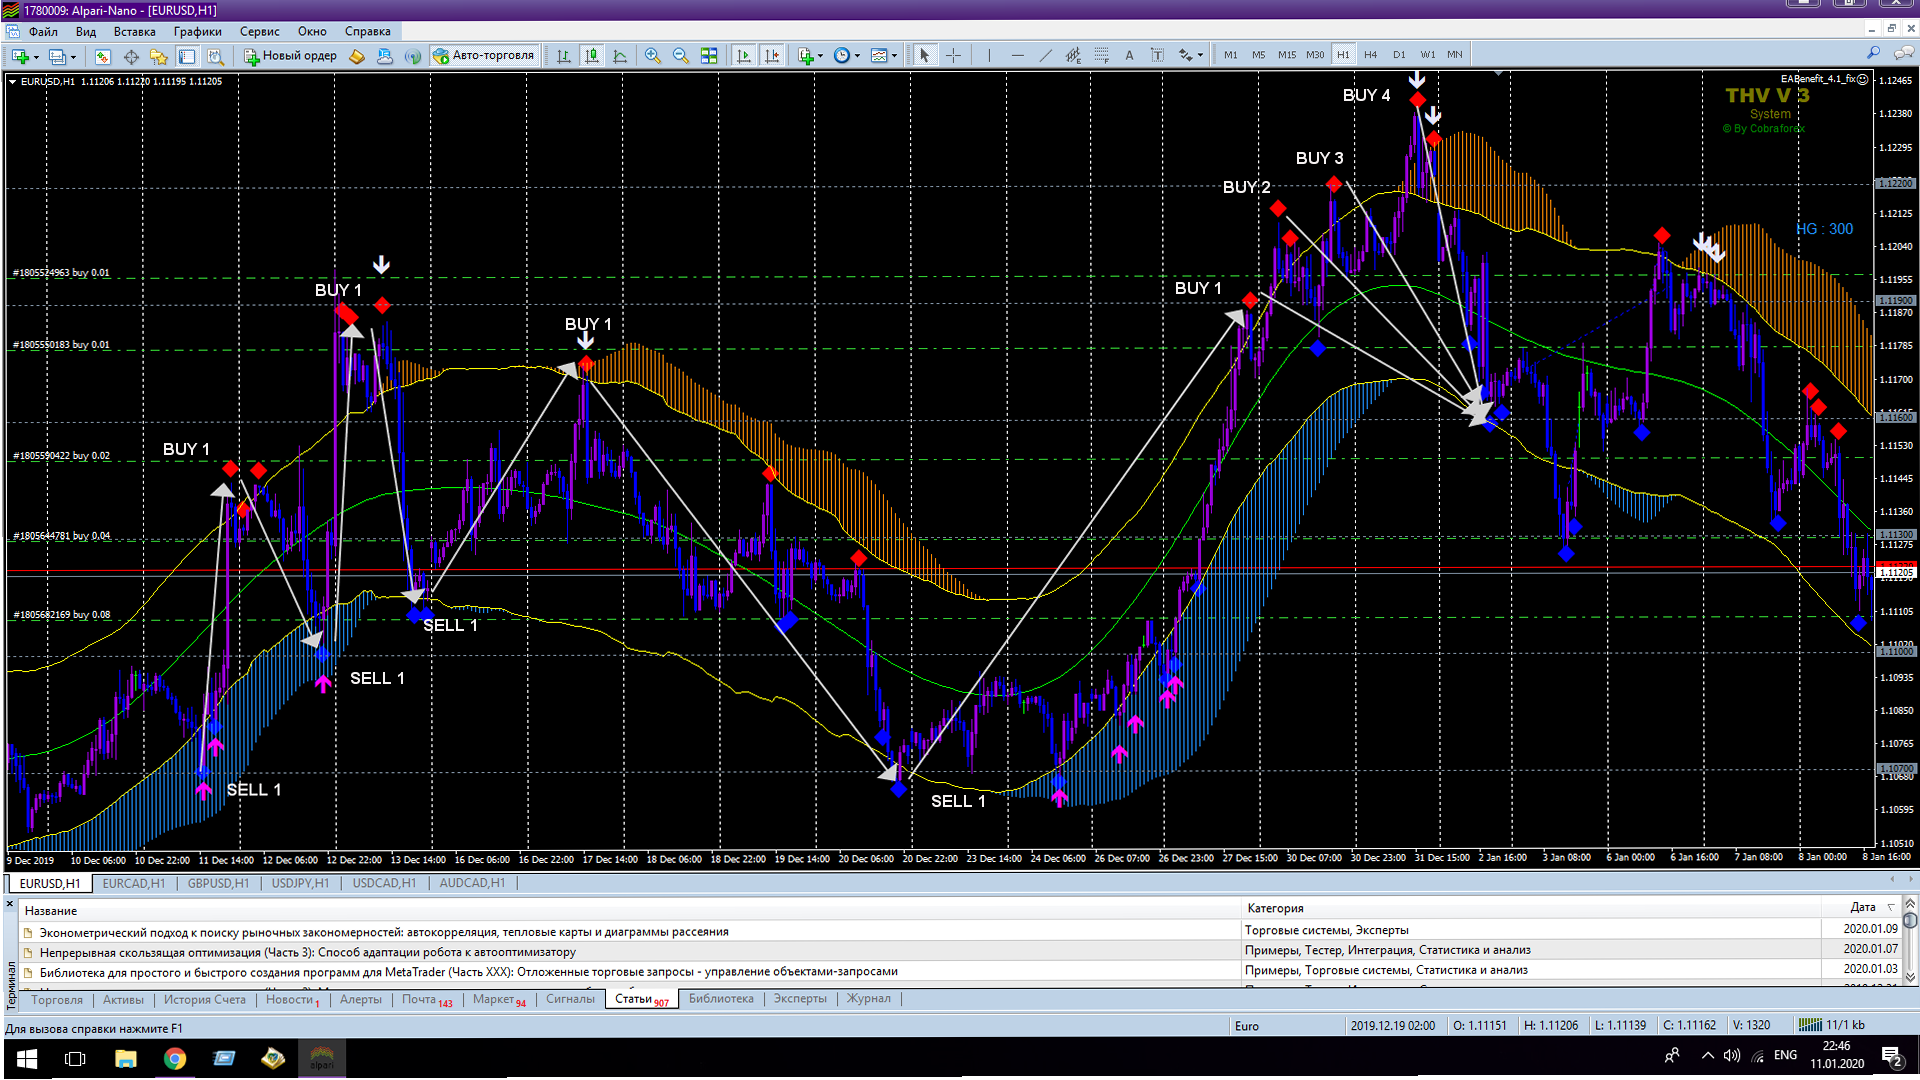This screenshot has height=1080, width=1920.
Task: Expand the templates dropdown arrow
Action: pos(894,56)
